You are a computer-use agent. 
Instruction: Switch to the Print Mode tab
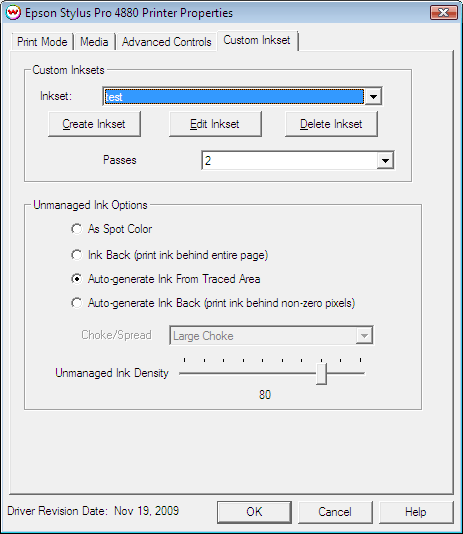coord(42,42)
